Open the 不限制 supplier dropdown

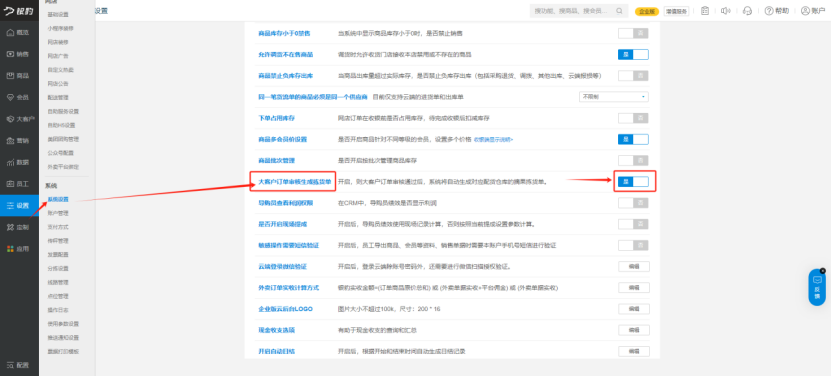click(x=614, y=97)
